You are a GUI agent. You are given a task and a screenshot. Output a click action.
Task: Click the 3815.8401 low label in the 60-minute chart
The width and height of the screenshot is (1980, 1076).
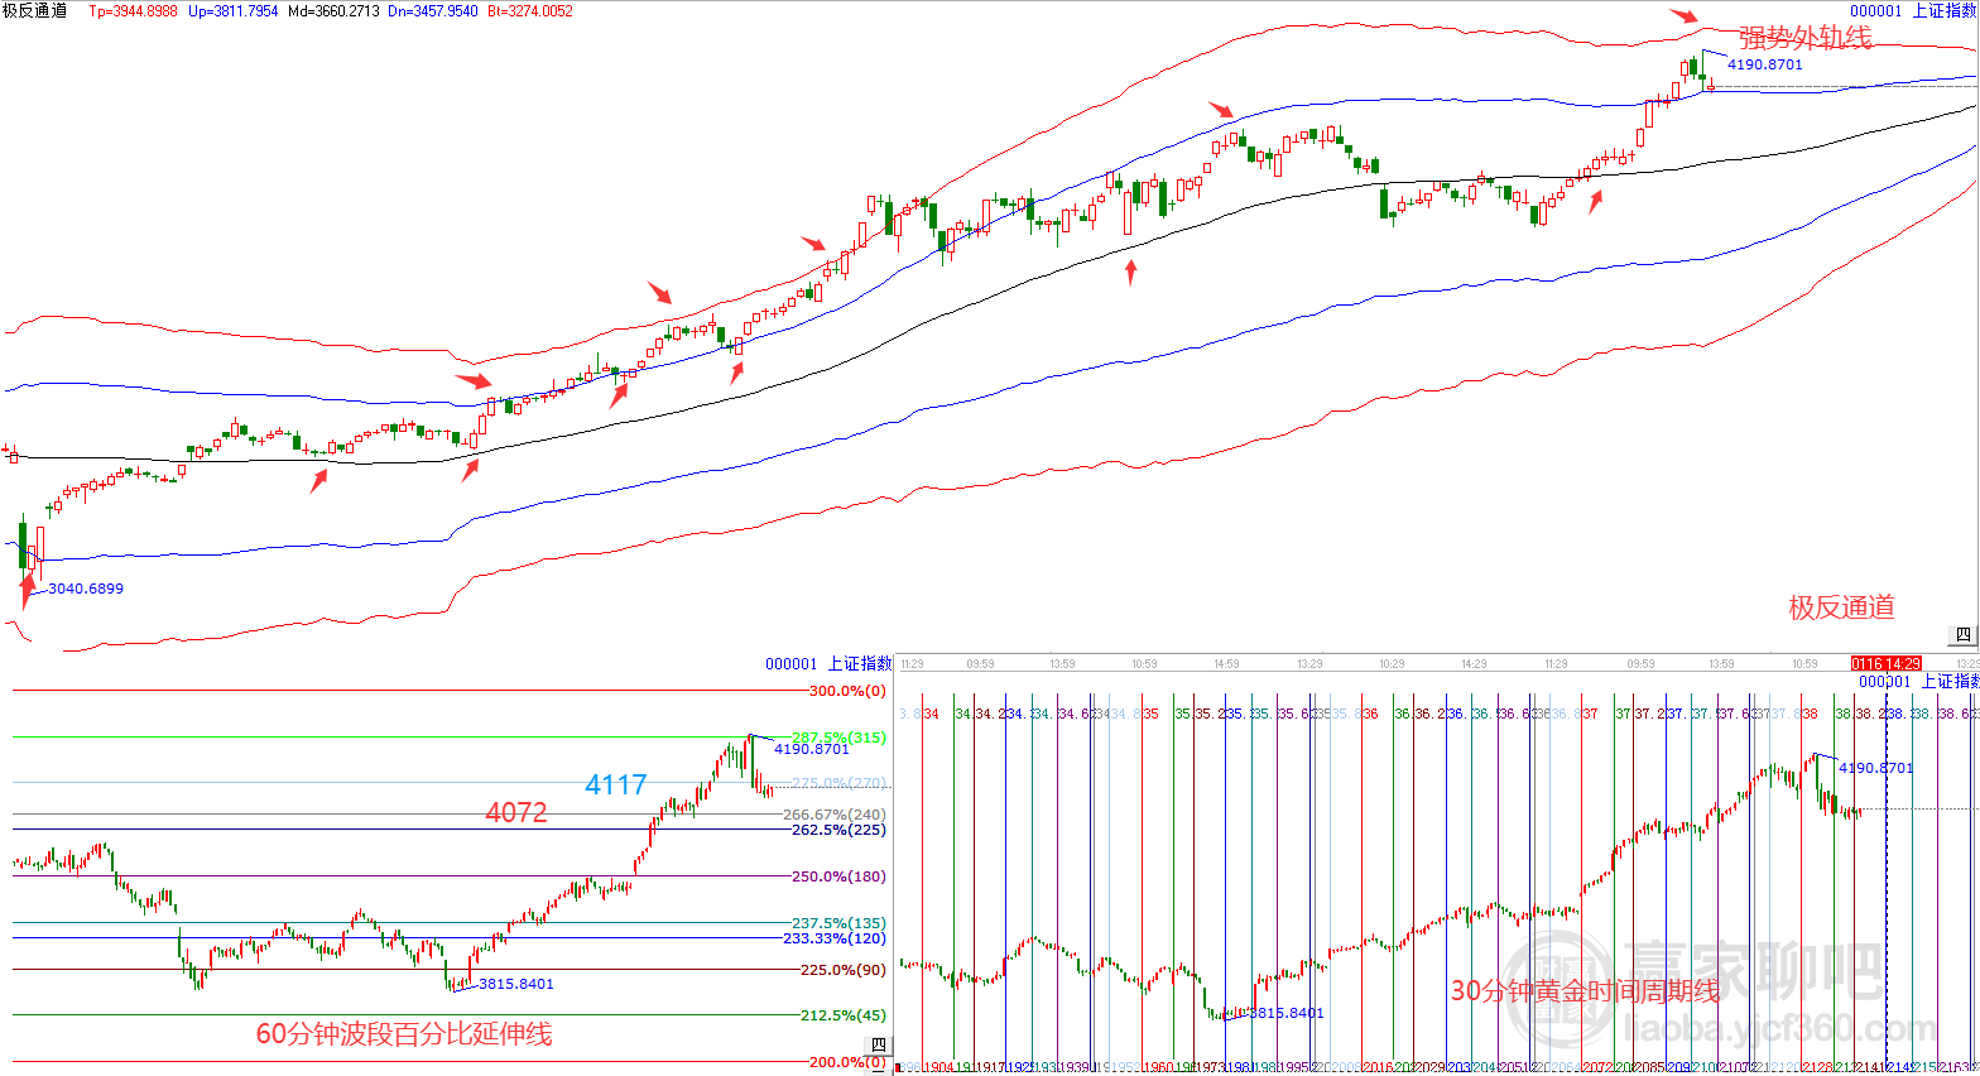pyautogui.click(x=516, y=984)
